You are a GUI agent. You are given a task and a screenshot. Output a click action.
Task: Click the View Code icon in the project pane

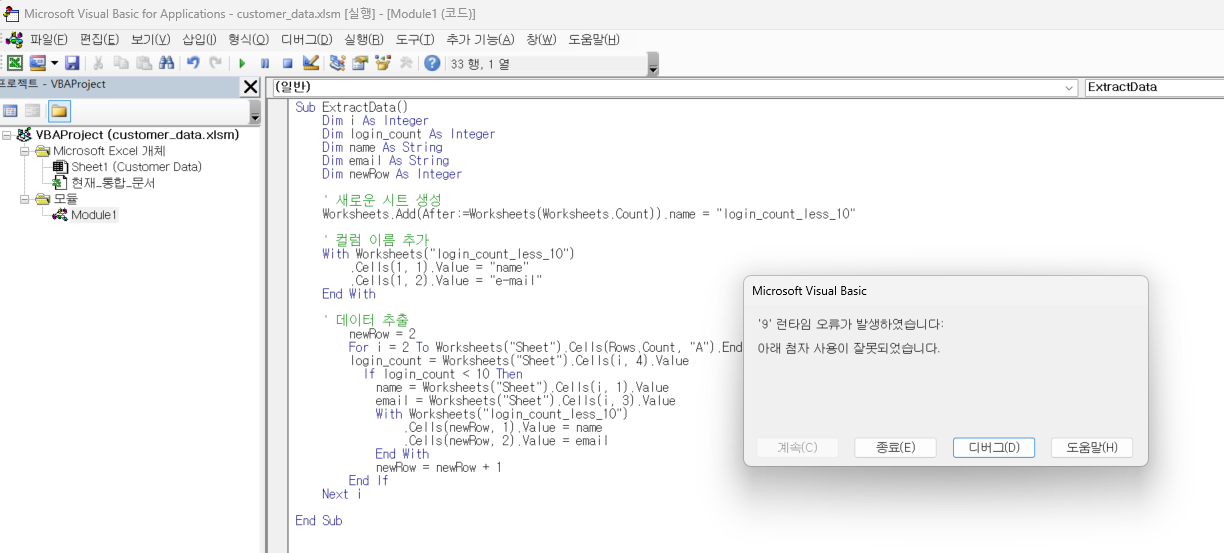pos(11,111)
